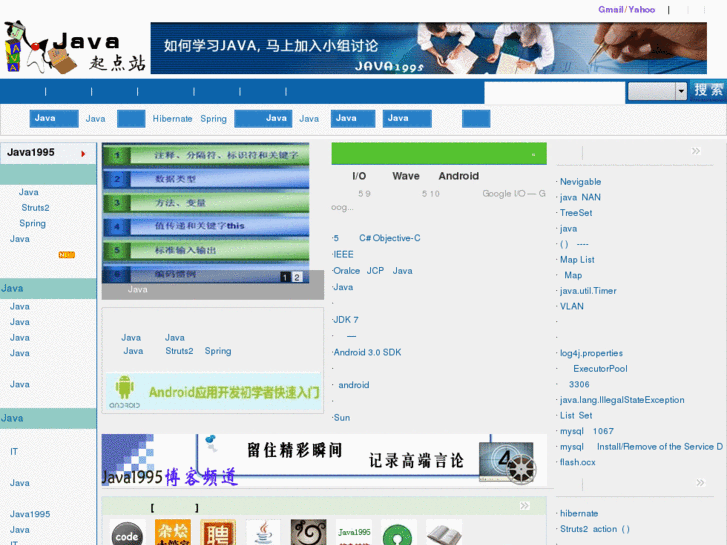Open the ExecutorPool article link

click(600, 369)
